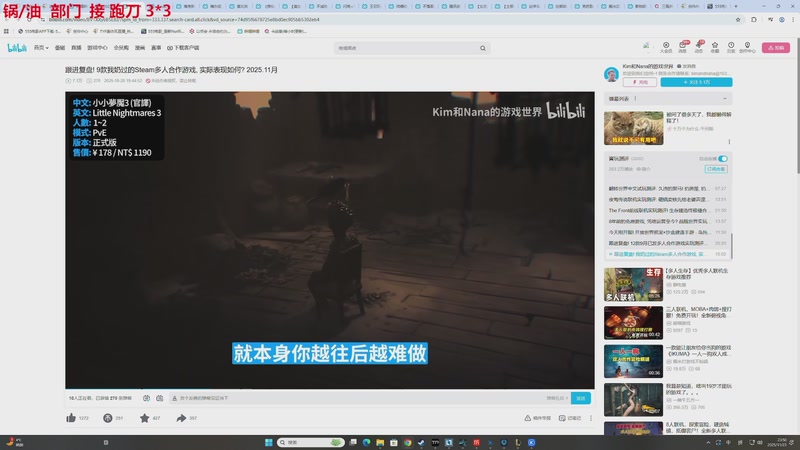Click the 充电 button under uploader

click(x=640, y=82)
